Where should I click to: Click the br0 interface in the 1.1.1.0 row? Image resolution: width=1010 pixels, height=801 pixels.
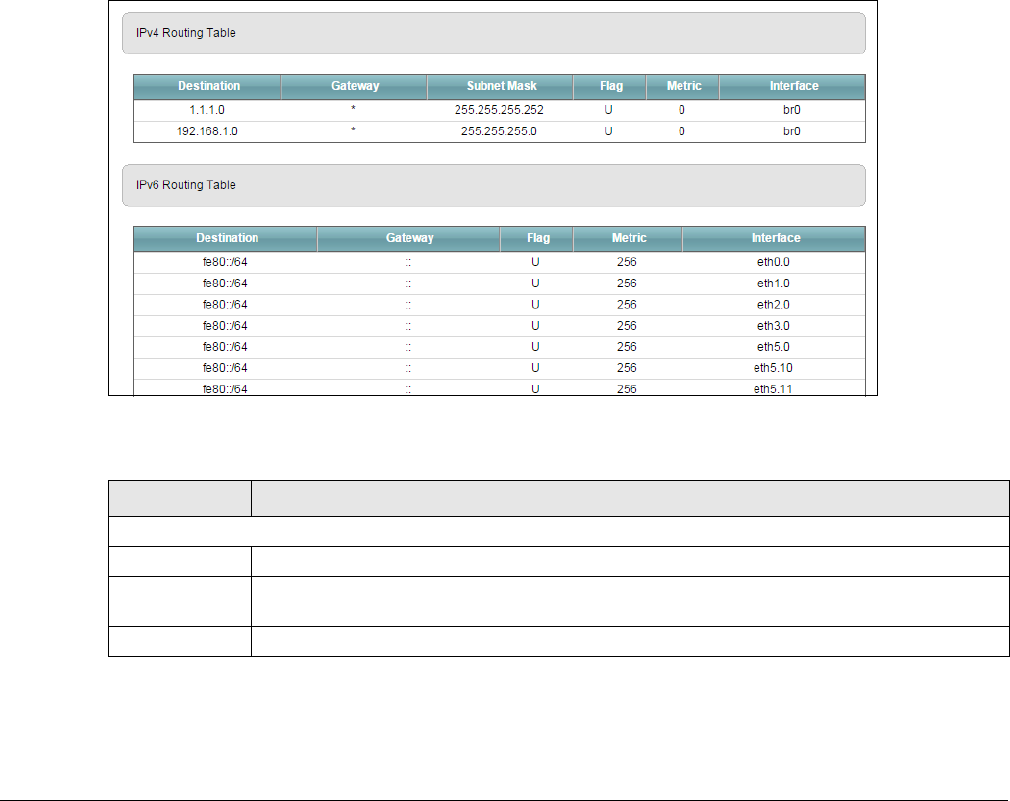792,110
